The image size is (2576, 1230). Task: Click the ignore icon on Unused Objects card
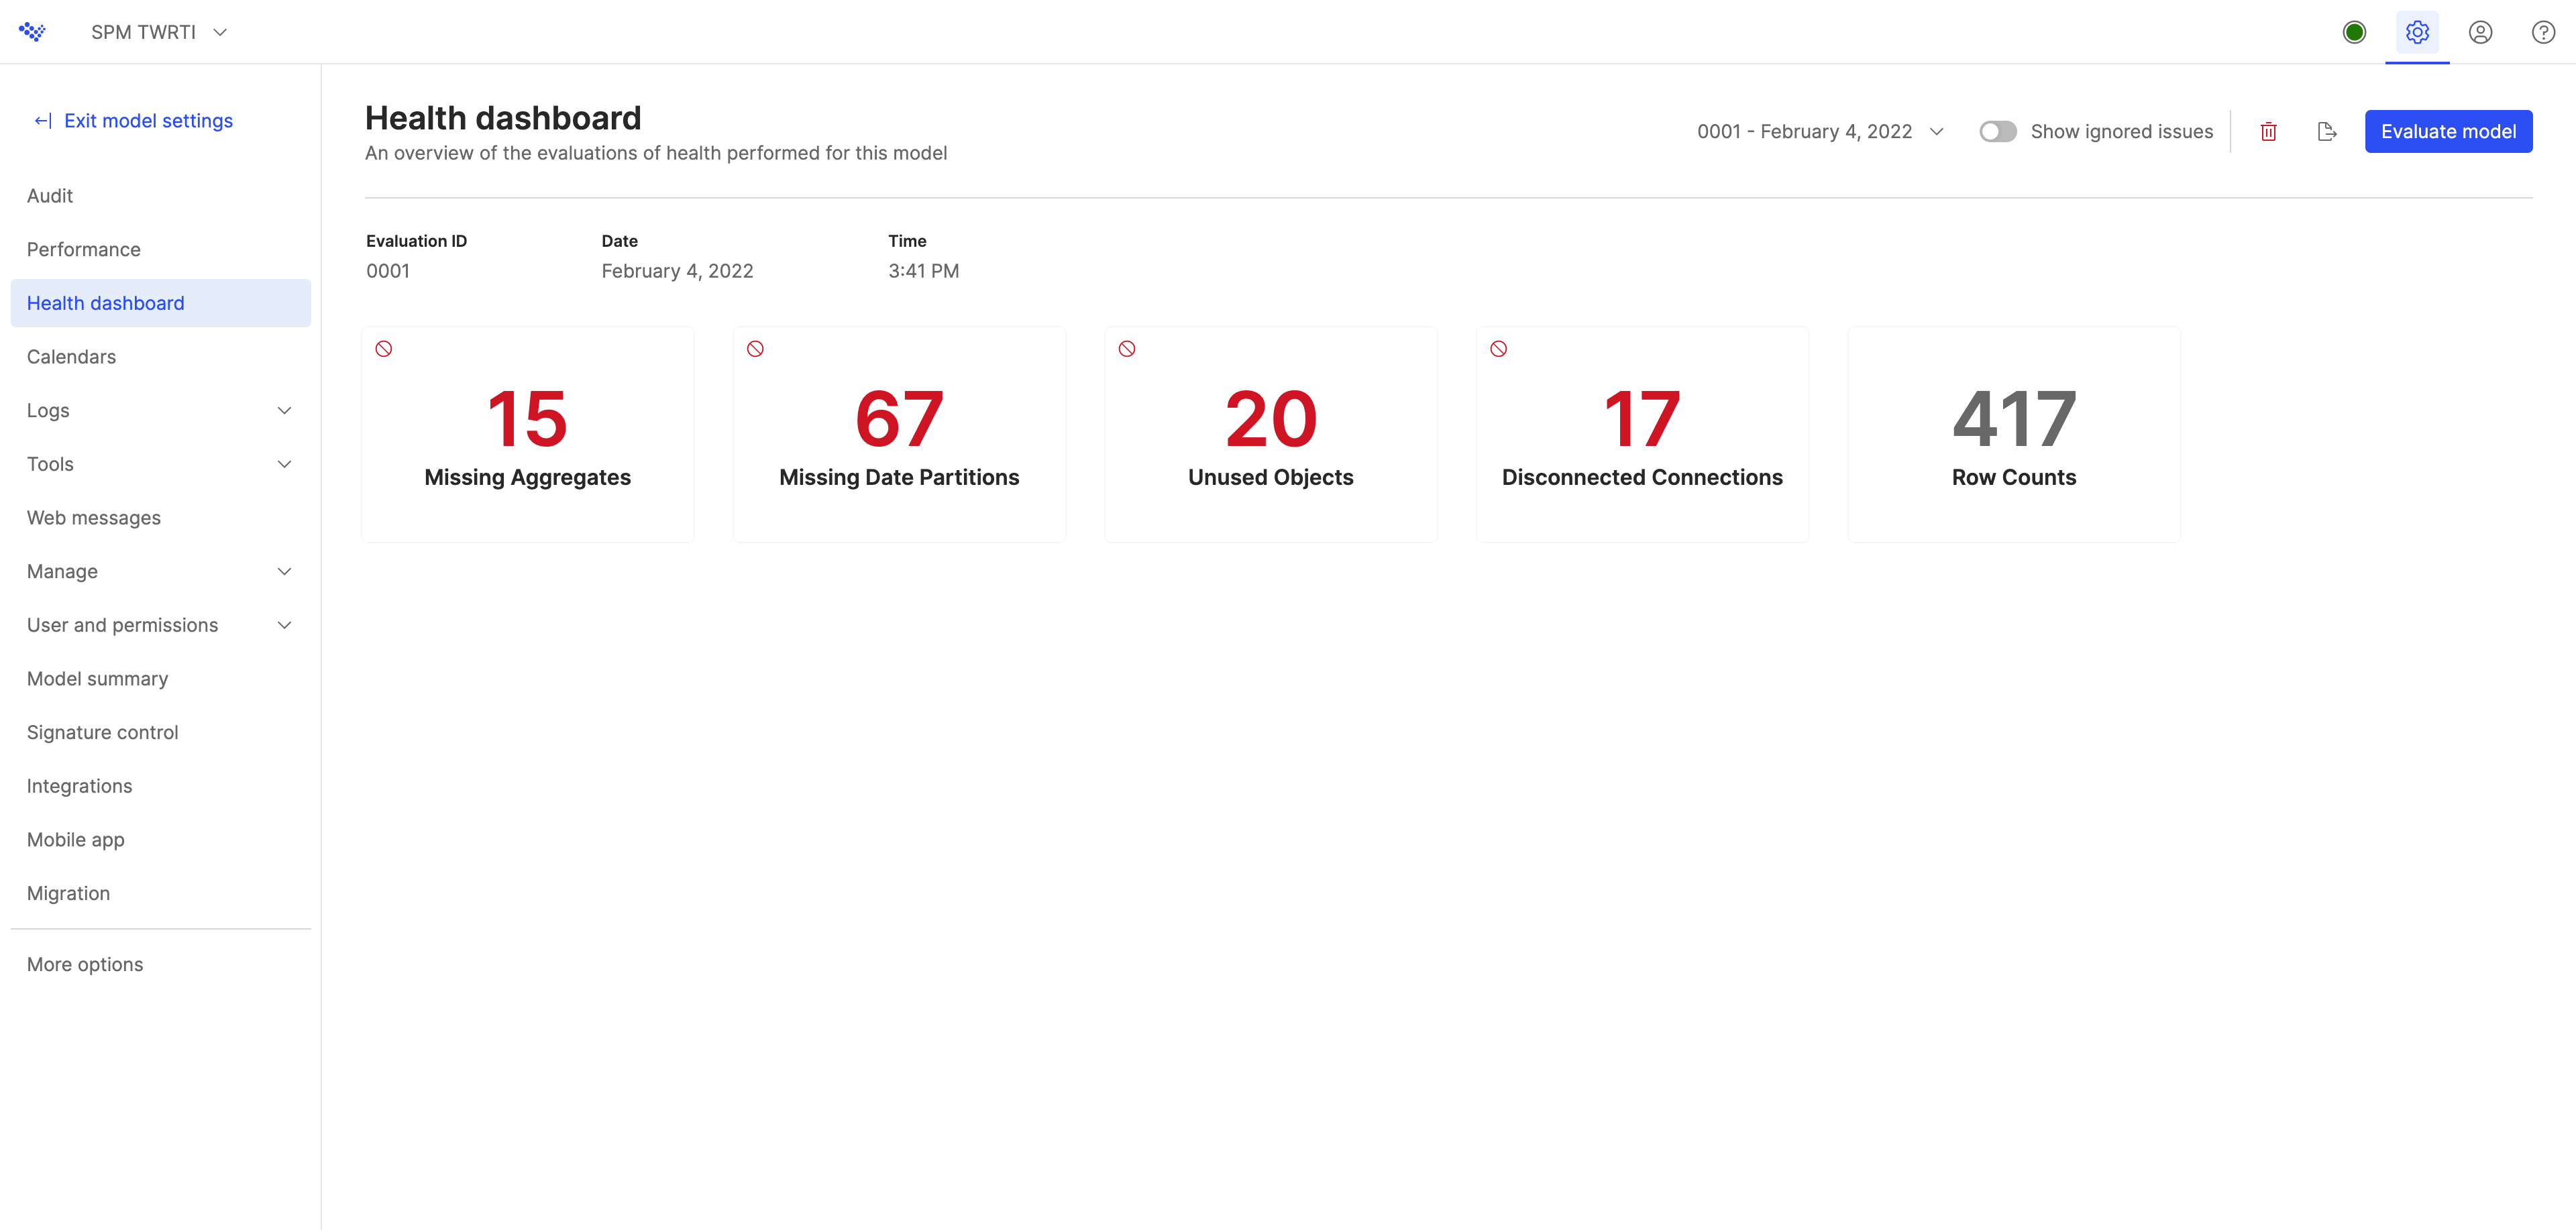point(1128,348)
